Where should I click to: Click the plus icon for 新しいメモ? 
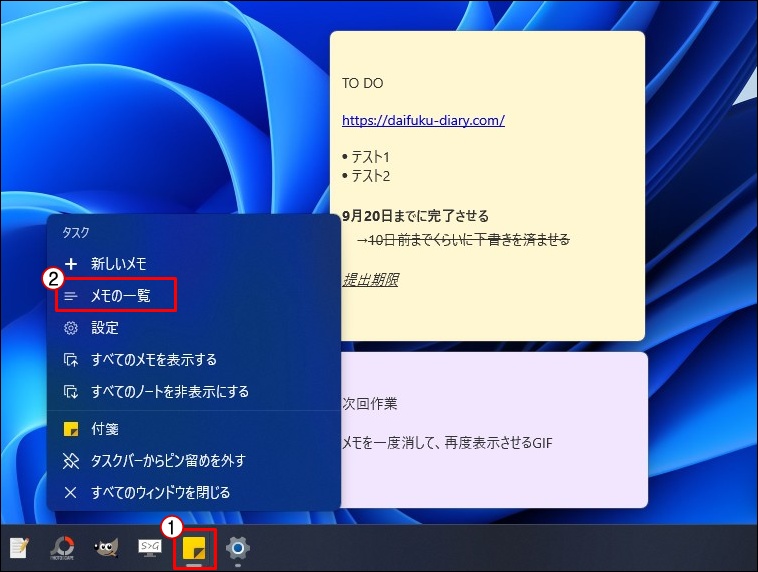[x=70, y=264]
